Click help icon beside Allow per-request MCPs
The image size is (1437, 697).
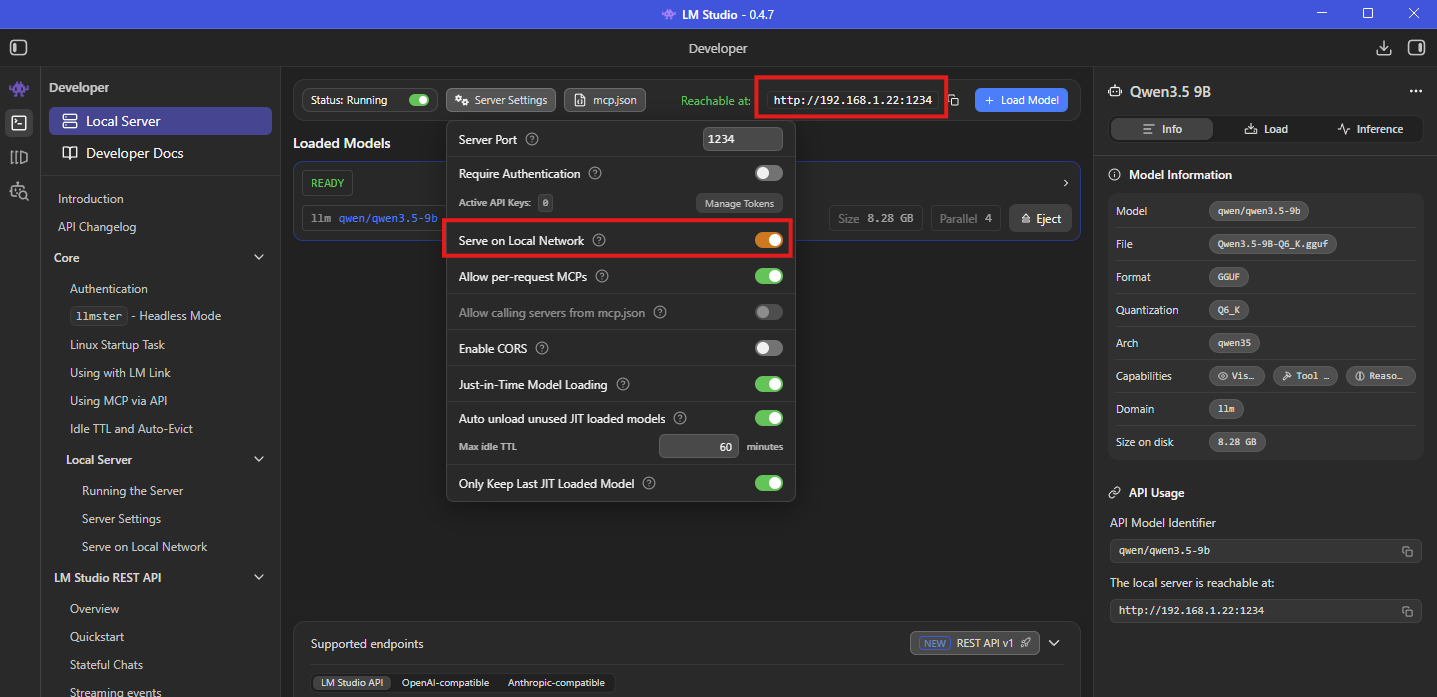click(602, 277)
